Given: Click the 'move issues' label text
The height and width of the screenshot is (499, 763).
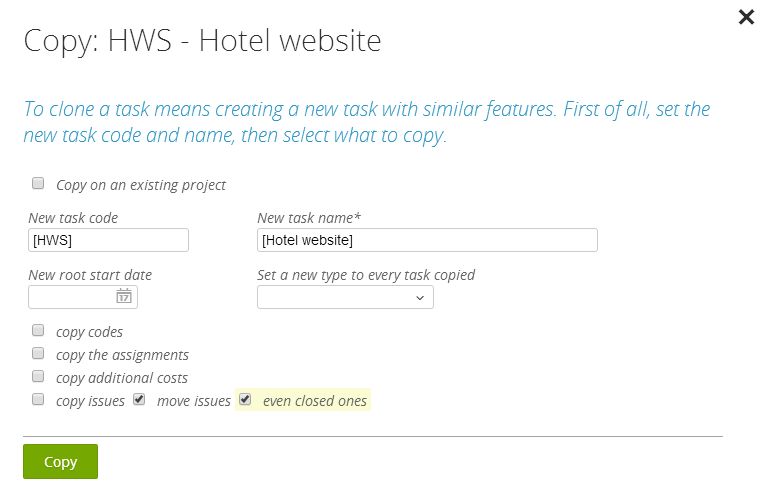Looking at the screenshot, I should click(194, 401).
